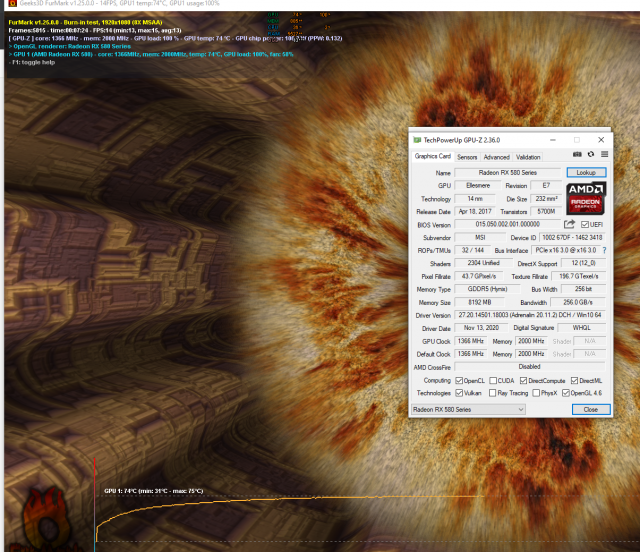Screen dimensions: 640x552
Task: Click the GPU-Z screenshot camera icon
Action: coord(577,154)
